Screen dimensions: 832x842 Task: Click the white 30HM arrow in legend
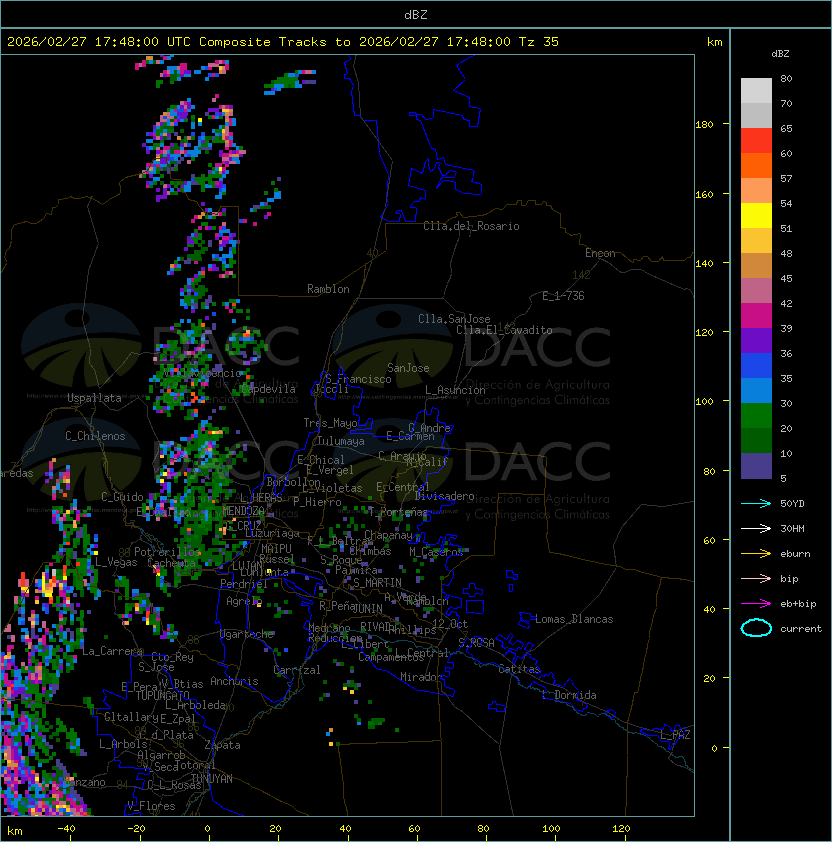tap(756, 528)
